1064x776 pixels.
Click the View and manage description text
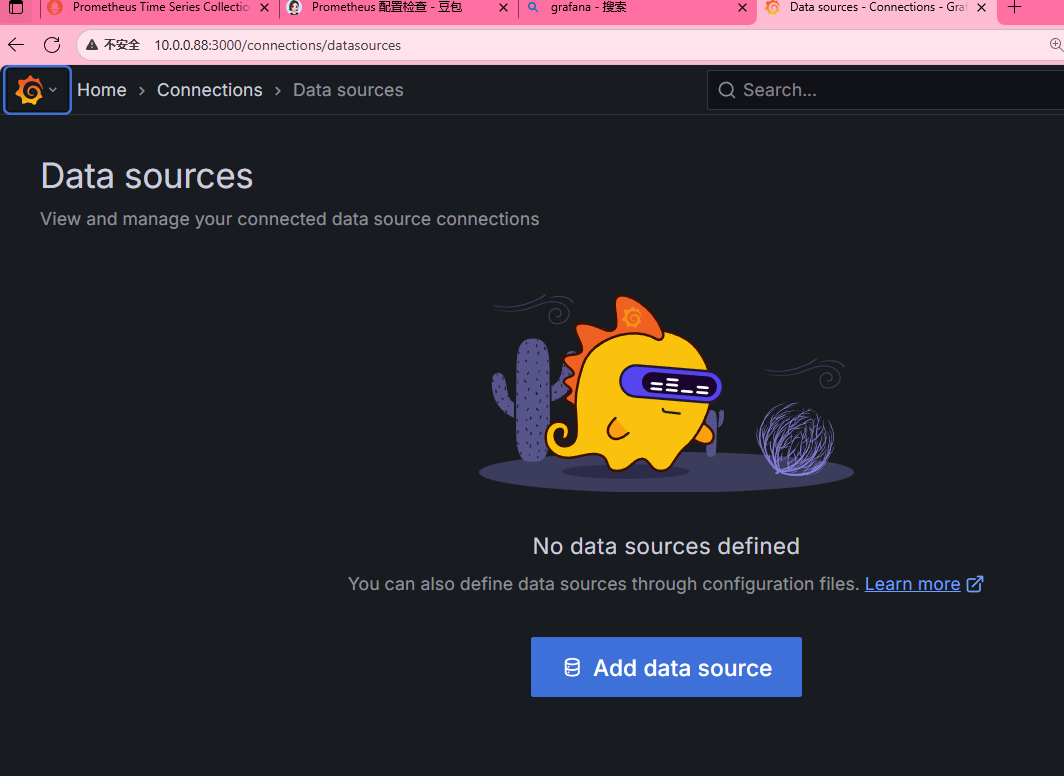(290, 219)
